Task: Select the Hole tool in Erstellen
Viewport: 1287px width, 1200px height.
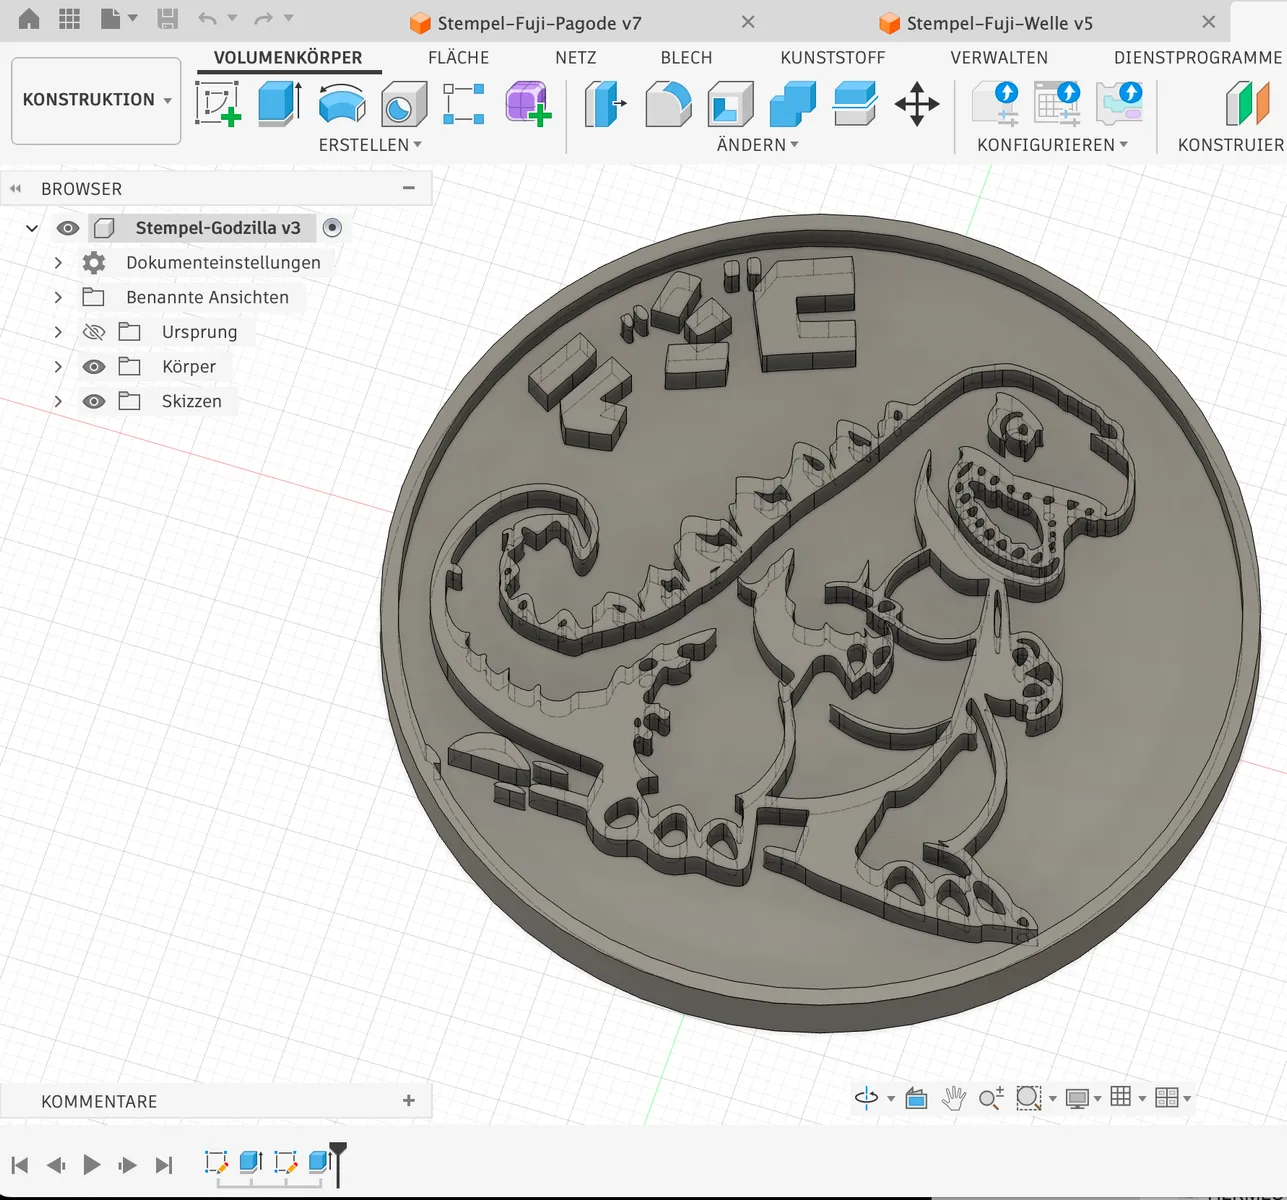Action: click(x=404, y=103)
